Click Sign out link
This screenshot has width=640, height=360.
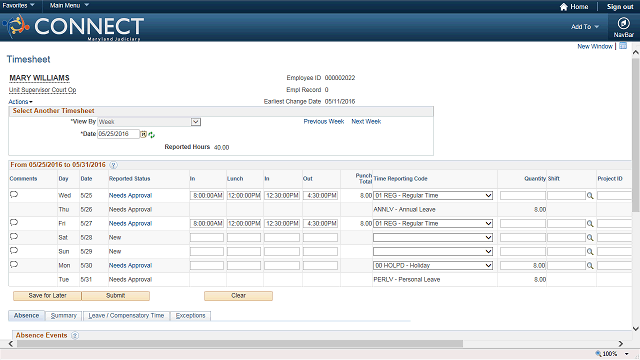click(x=620, y=7)
